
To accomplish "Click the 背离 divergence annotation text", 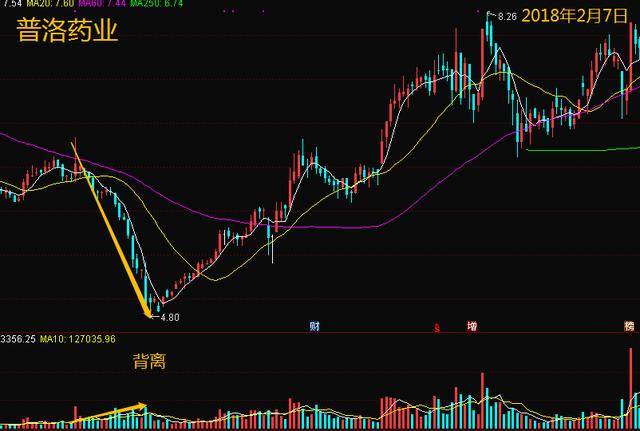I will point(149,362).
